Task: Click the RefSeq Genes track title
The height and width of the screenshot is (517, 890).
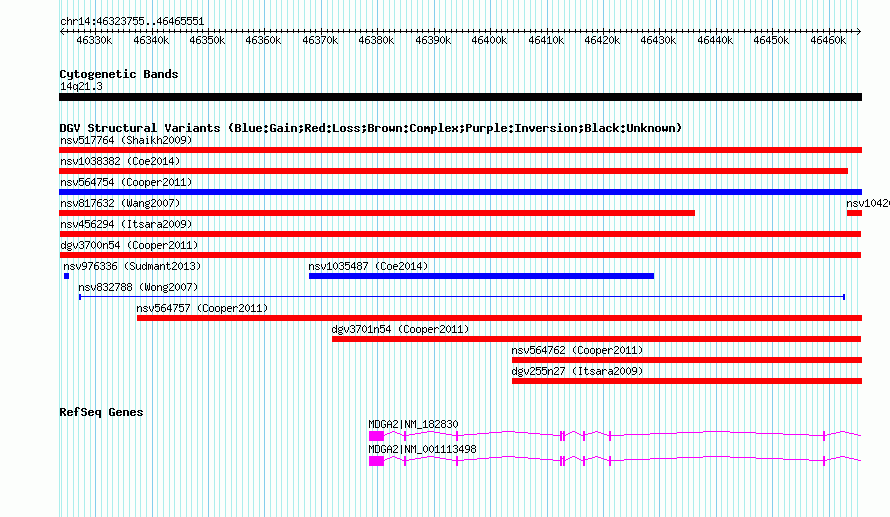Action: coord(101,412)
